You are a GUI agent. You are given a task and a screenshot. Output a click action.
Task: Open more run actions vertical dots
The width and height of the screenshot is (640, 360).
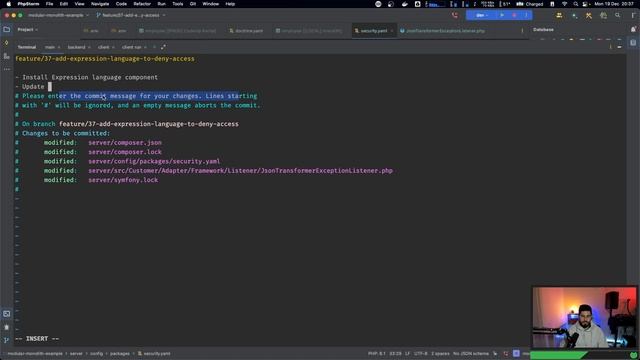(x=526, y=15)
